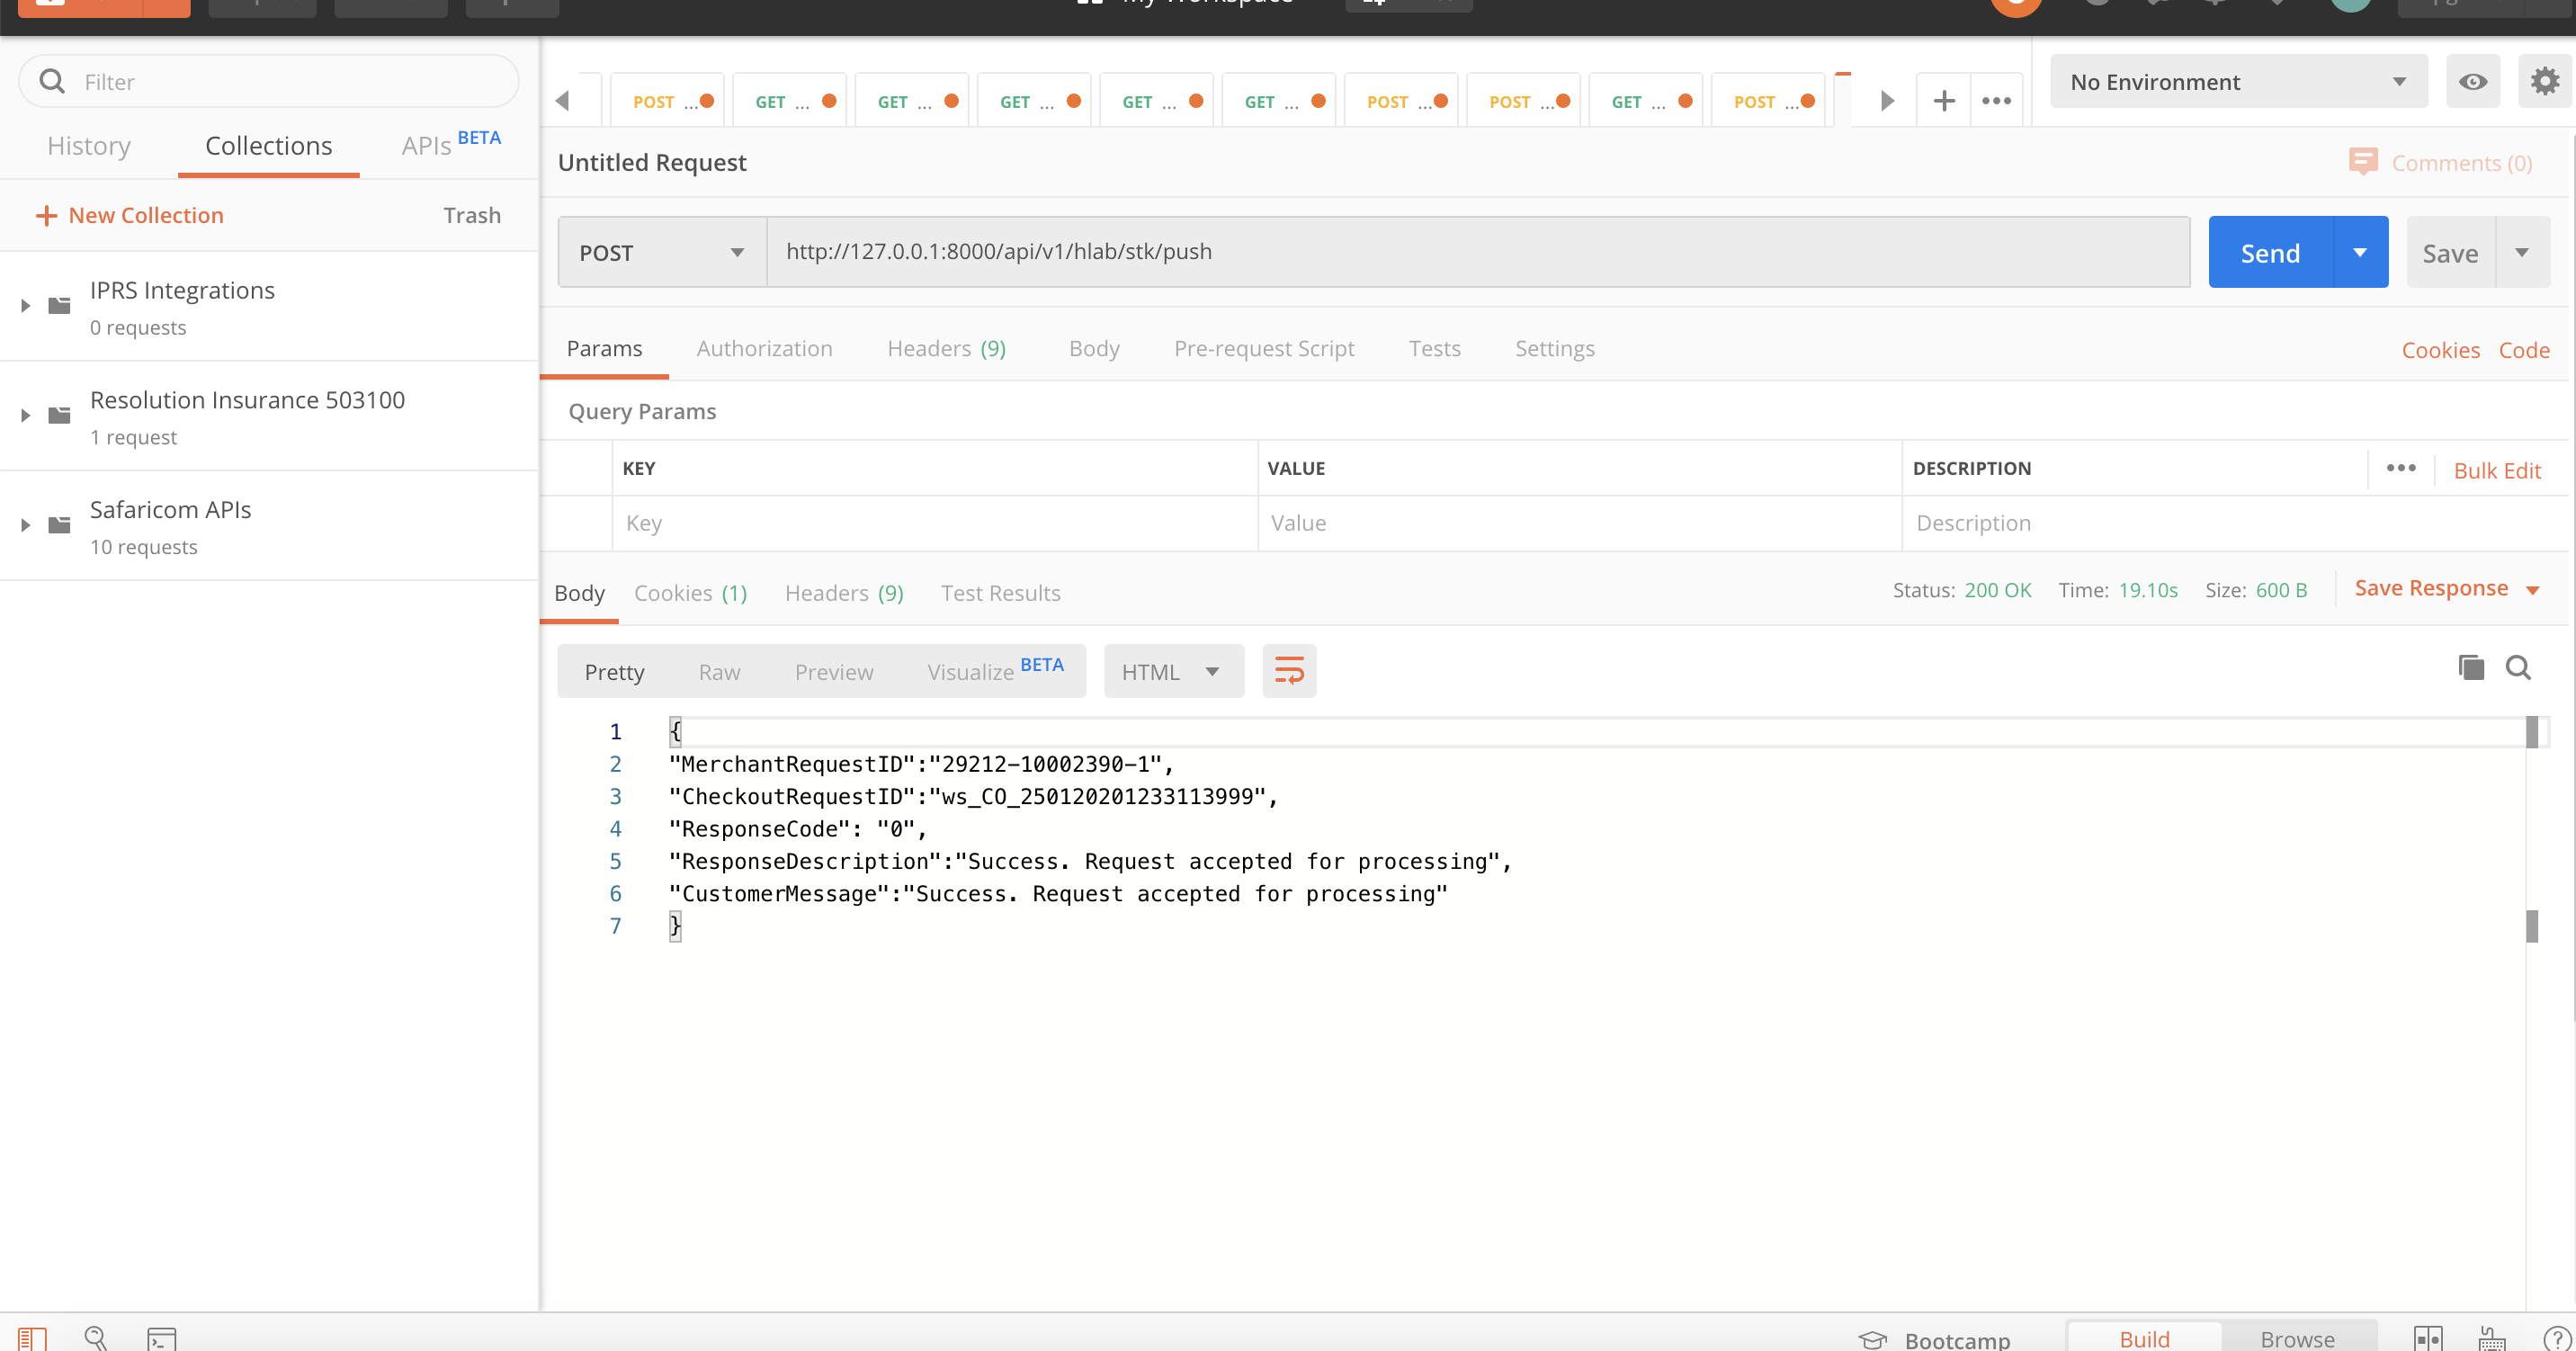Screen dimensions: 2576x1351
Task: Click the query param Key field
Action: click(x=934, y=523)
